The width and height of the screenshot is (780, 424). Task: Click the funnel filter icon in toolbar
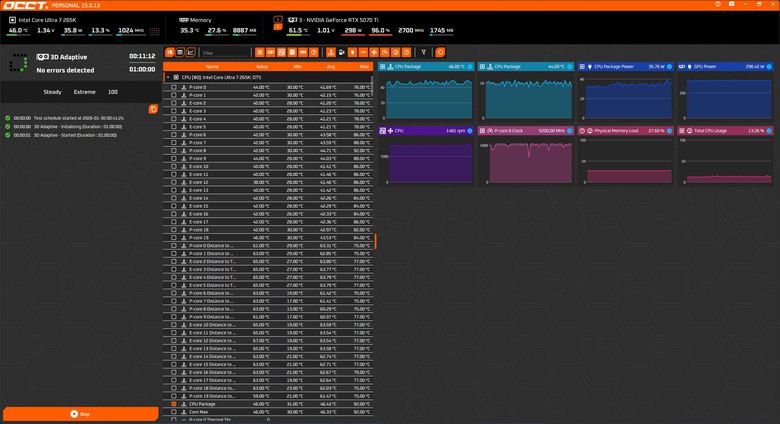(x=424, y=52)
